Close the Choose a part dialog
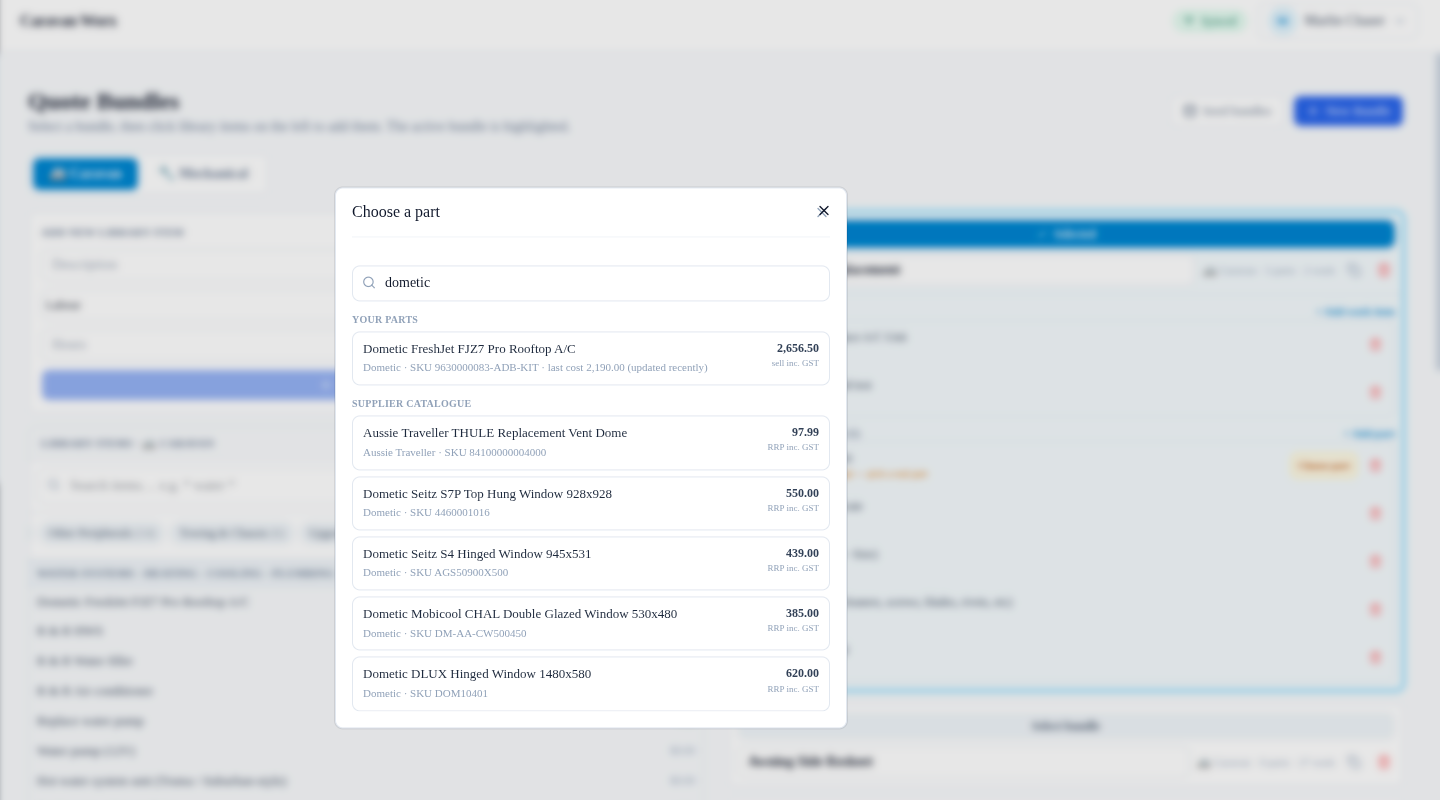1440x800 pixels. tap(823, 211)
